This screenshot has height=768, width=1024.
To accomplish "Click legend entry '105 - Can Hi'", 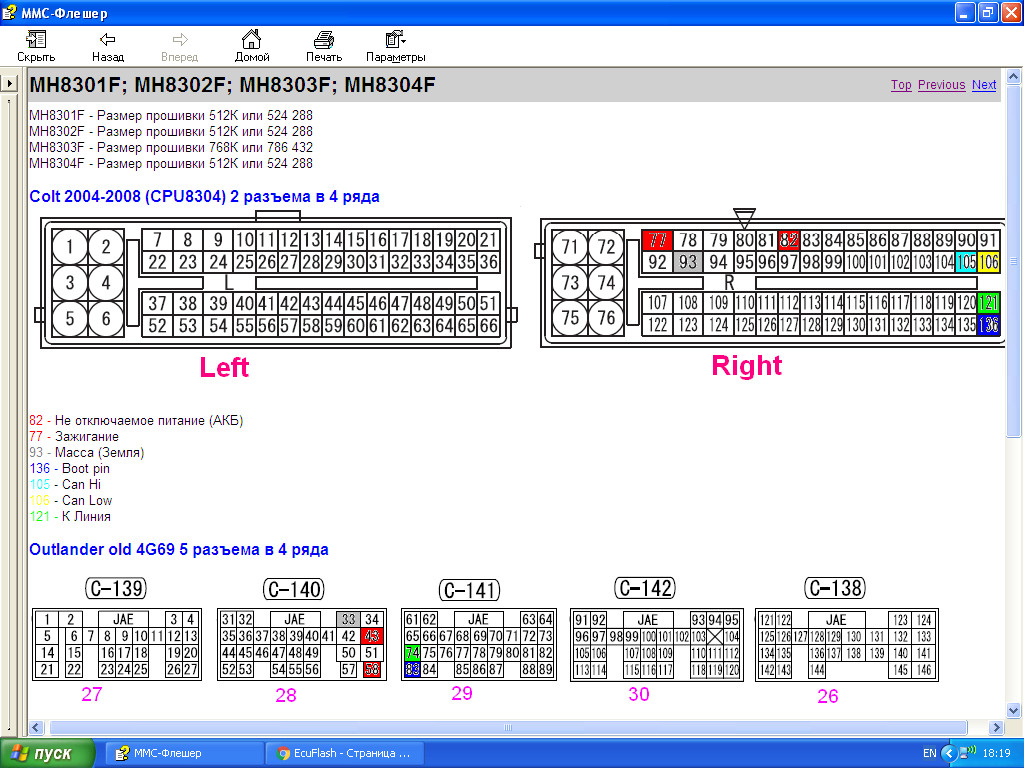I will click(x=65, y=484).
